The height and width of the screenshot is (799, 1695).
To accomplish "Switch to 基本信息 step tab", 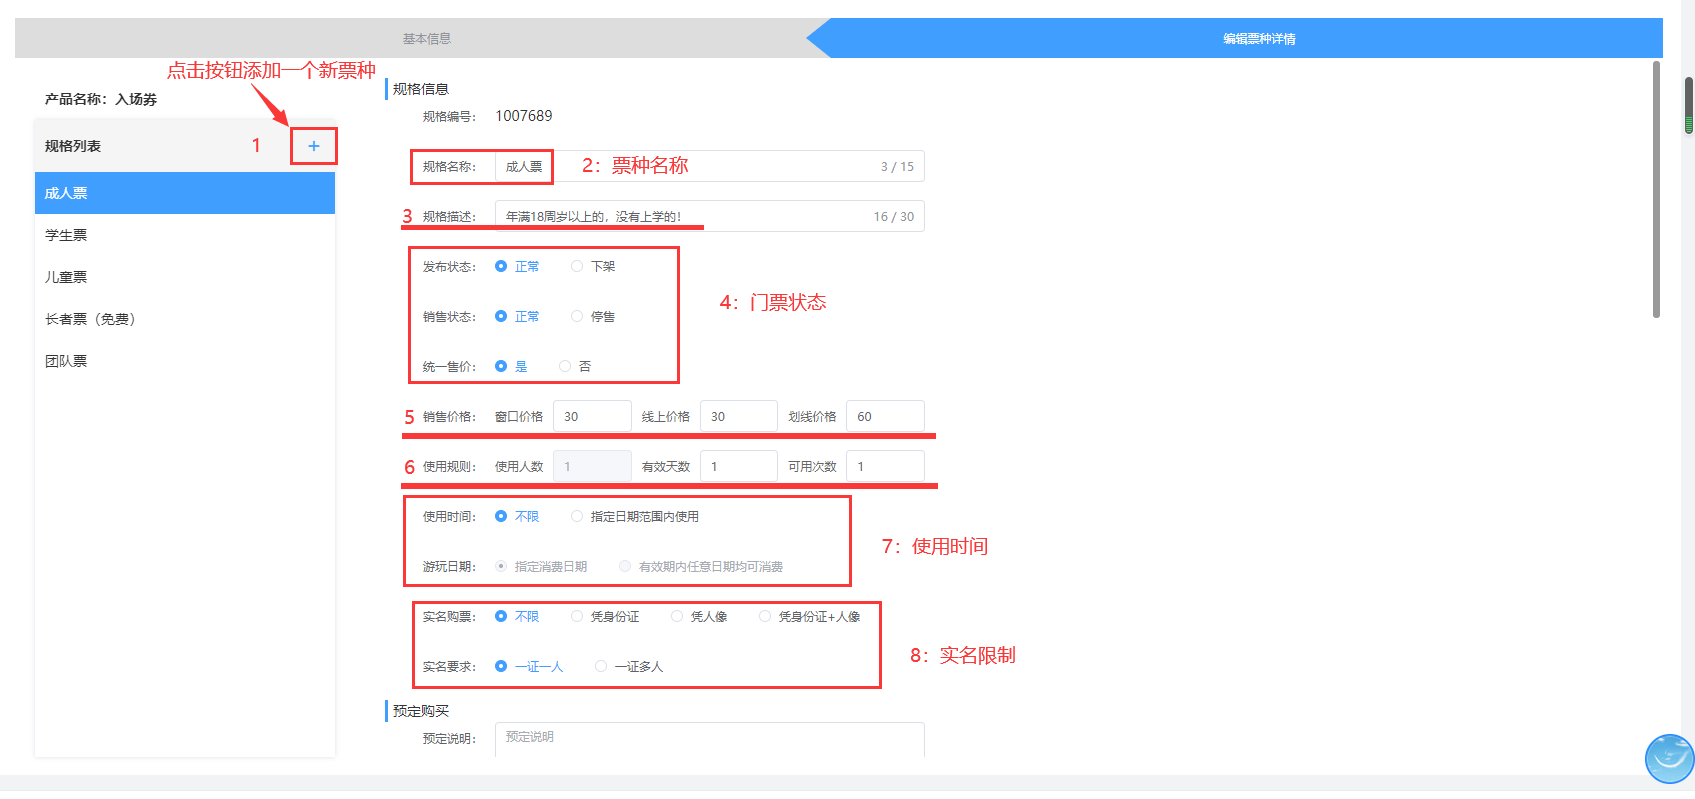I will (x=426, y=39).
